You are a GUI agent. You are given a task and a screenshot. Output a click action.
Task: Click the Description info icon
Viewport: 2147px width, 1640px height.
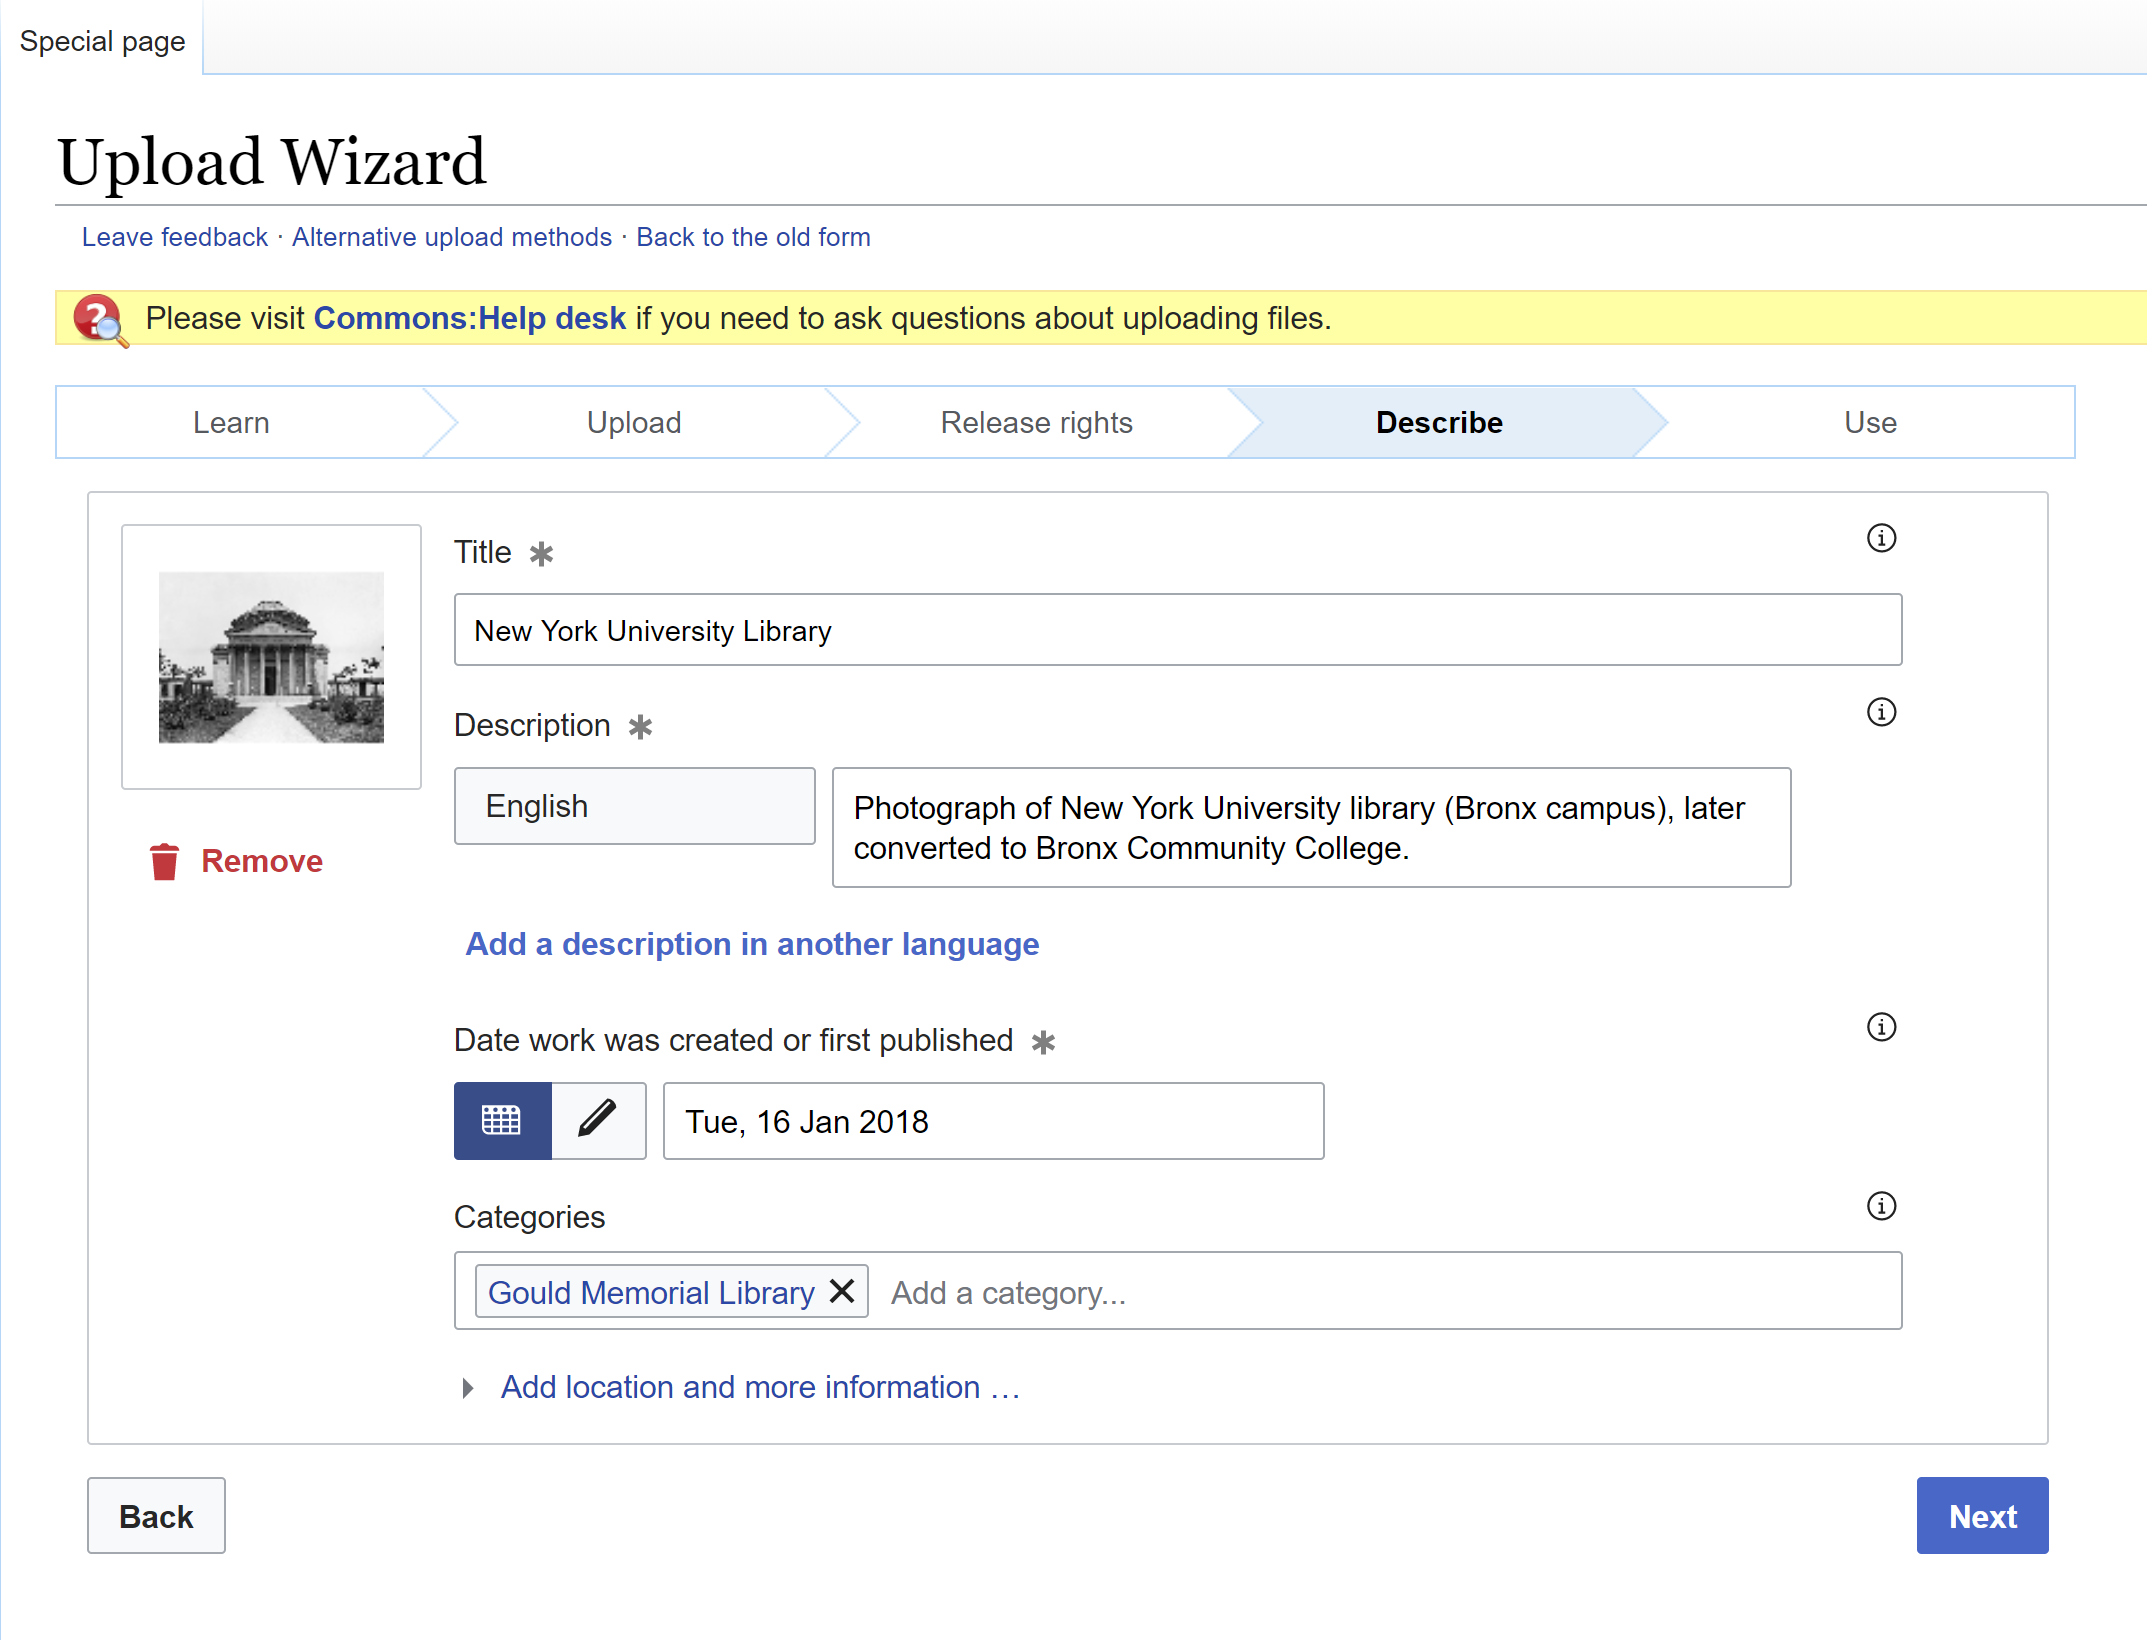(1881, 712)
